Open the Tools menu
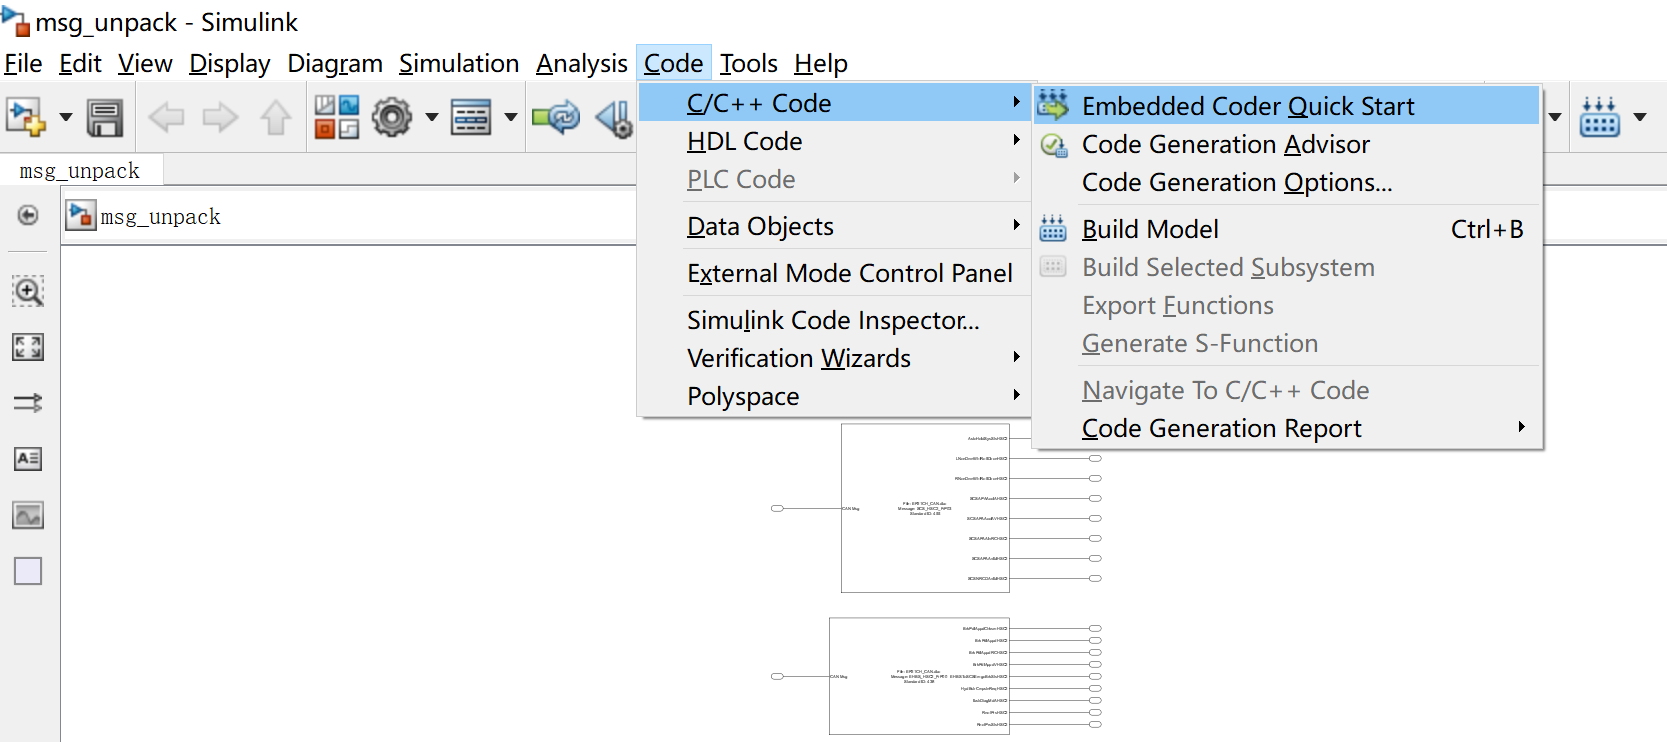Screen dimensions: 1667x742 (749, 63)
